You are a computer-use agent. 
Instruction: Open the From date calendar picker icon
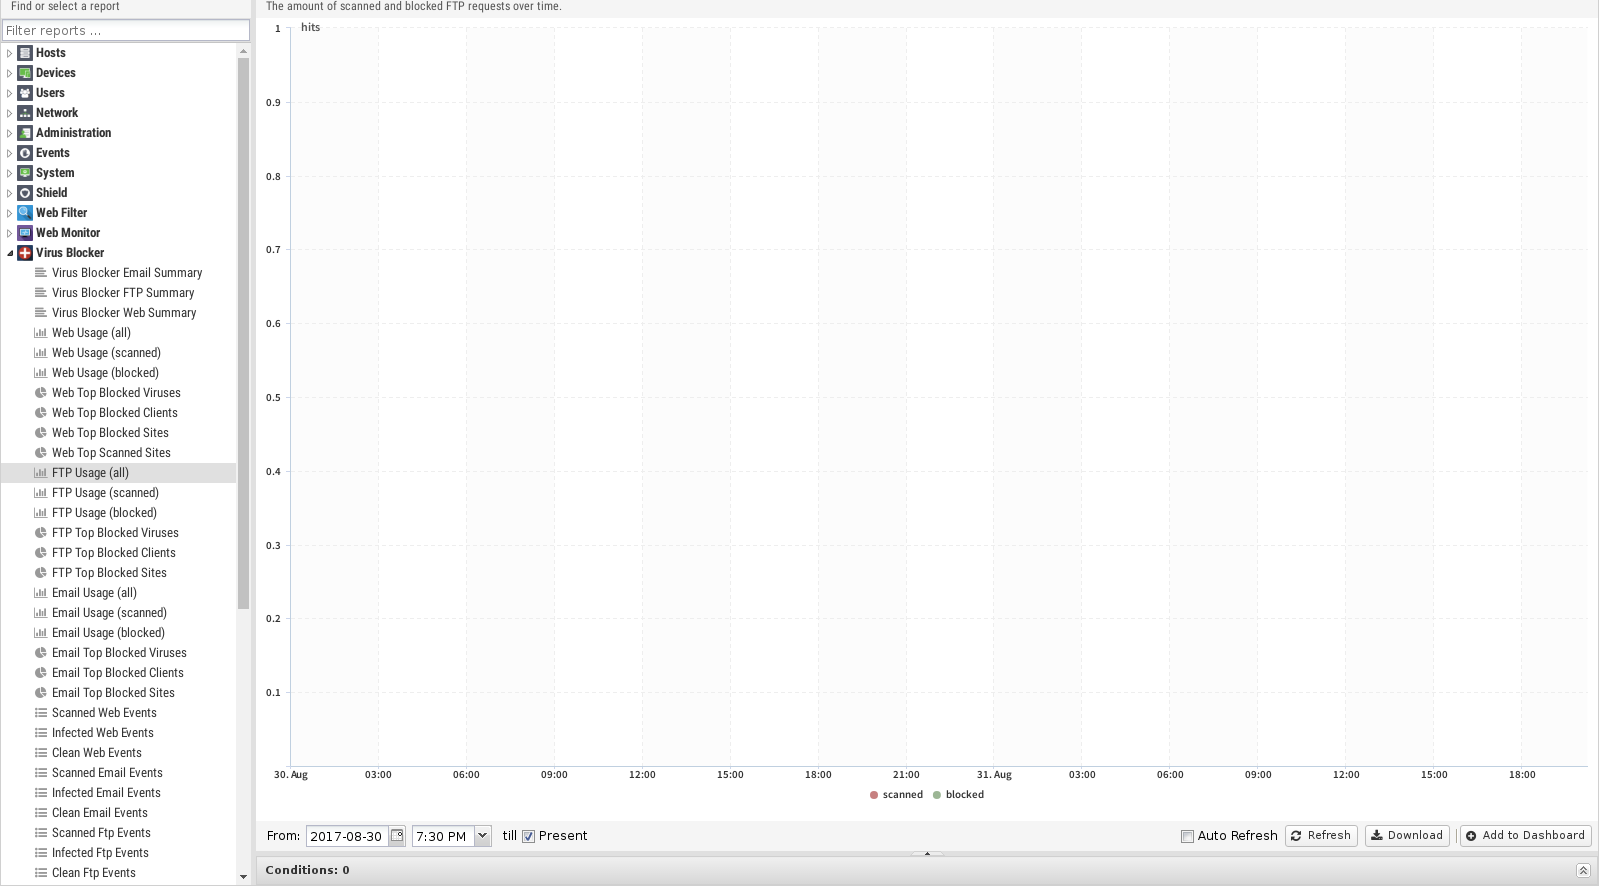[397, 836]
